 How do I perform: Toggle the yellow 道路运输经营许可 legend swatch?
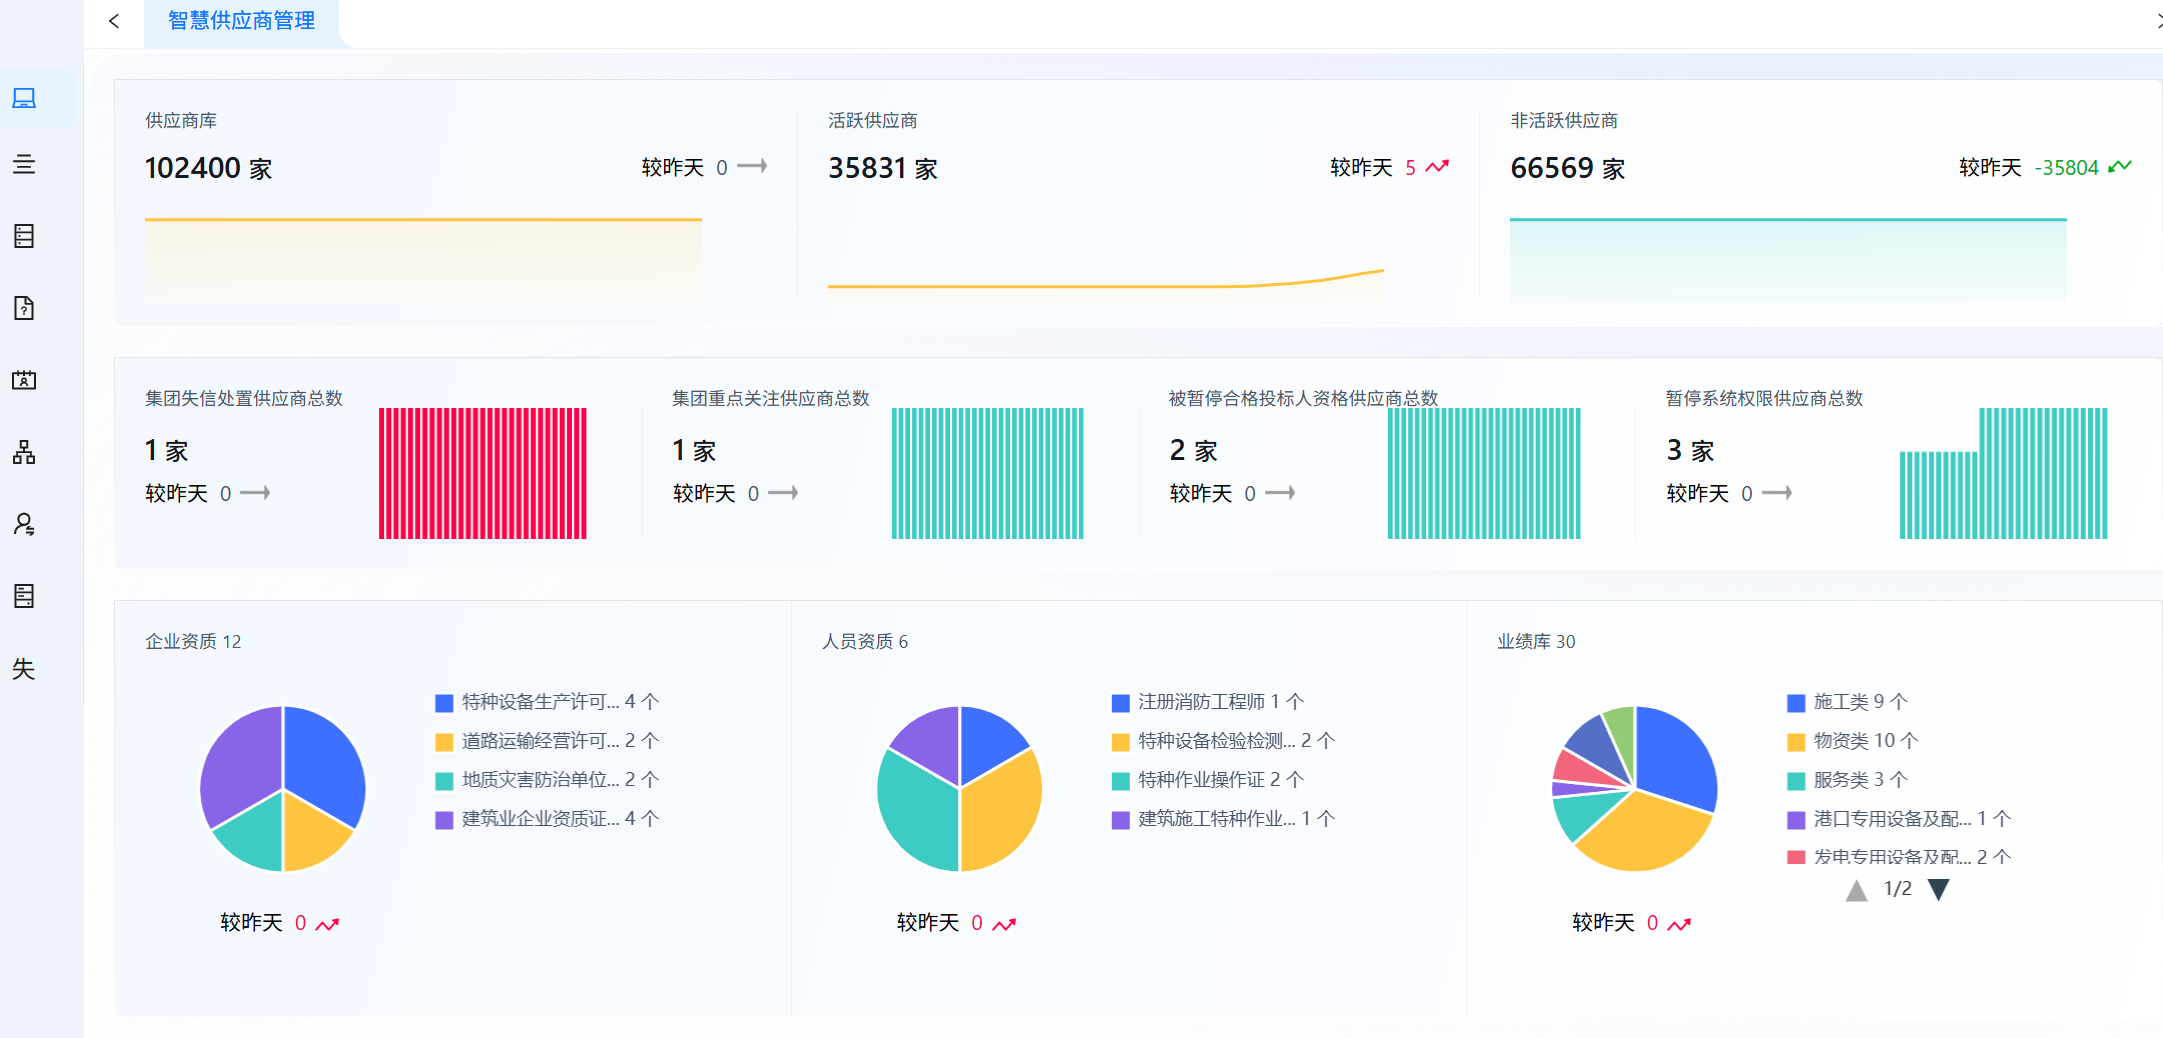tap(444, 742)
